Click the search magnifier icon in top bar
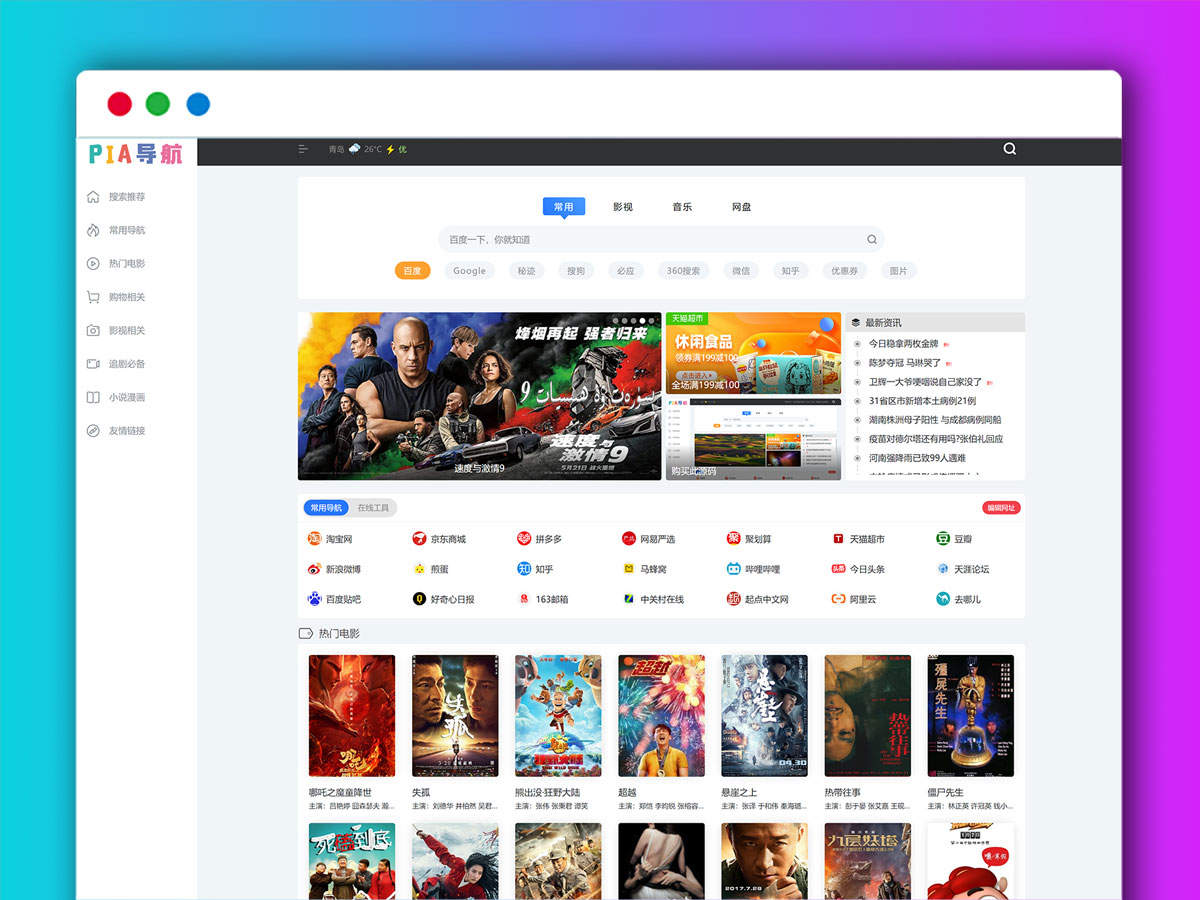Image resolution: width=1200 pixels, height=900 pixels. point(1009,149)
